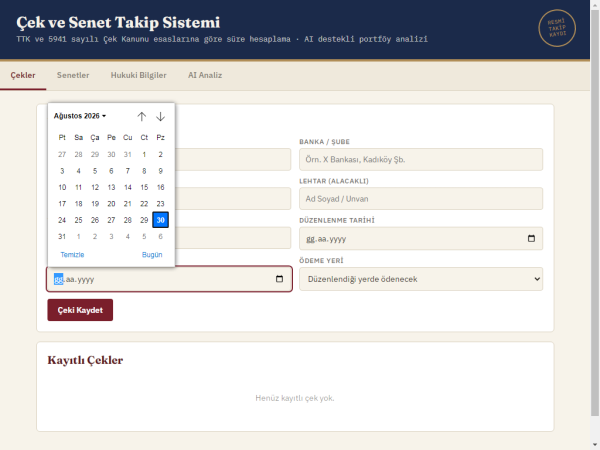Open calendar icon in Düzenlenme Tarihi field
Image resolution: width=600 pixels, height=450 pixels.
point(531,238)
